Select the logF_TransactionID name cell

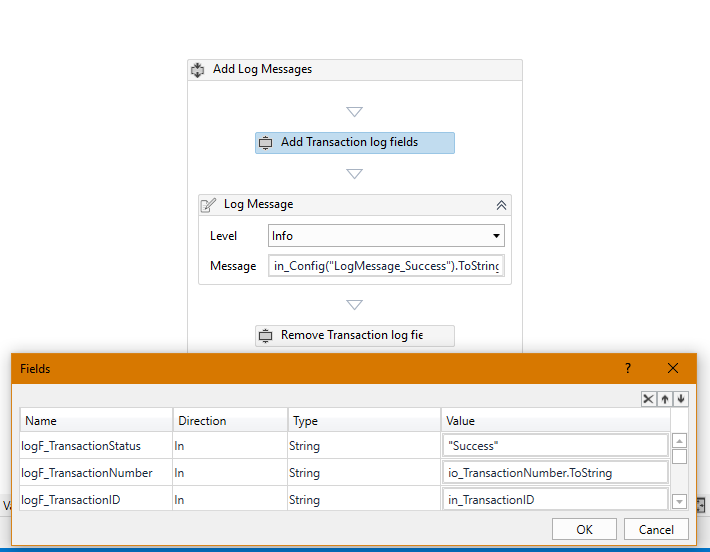96,499
